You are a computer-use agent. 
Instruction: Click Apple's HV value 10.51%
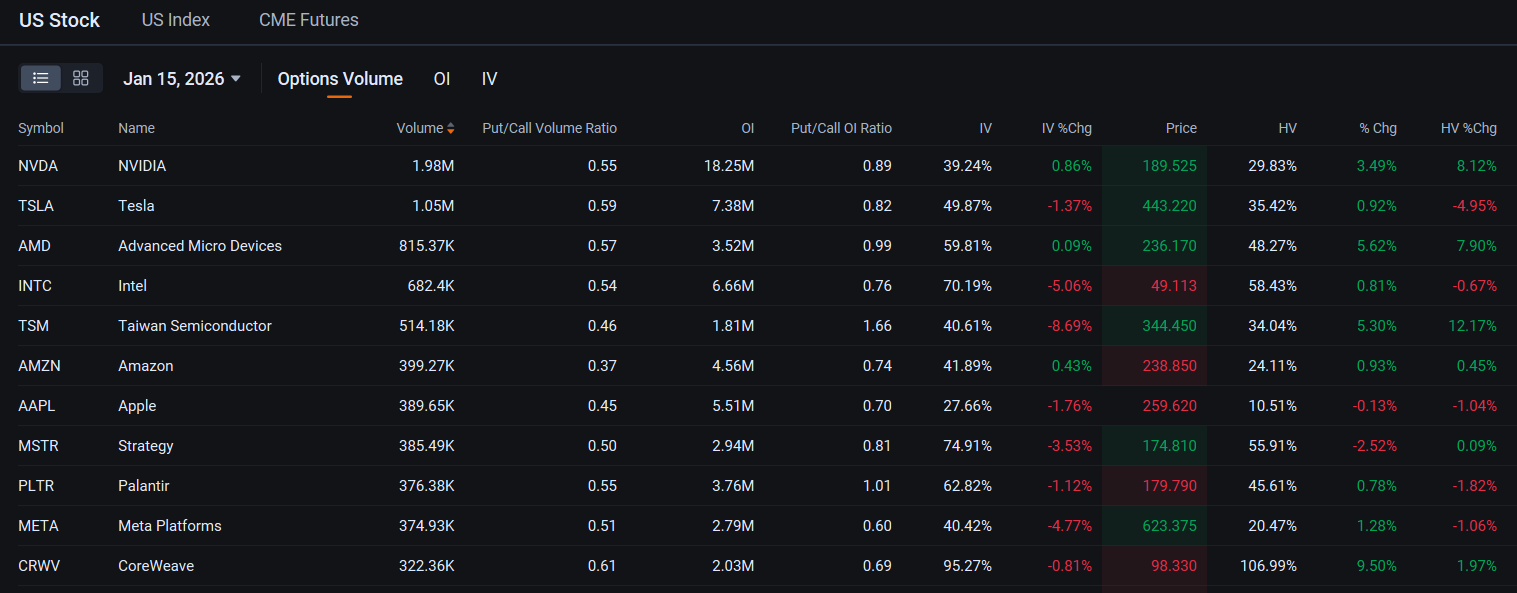(1272, 406)
